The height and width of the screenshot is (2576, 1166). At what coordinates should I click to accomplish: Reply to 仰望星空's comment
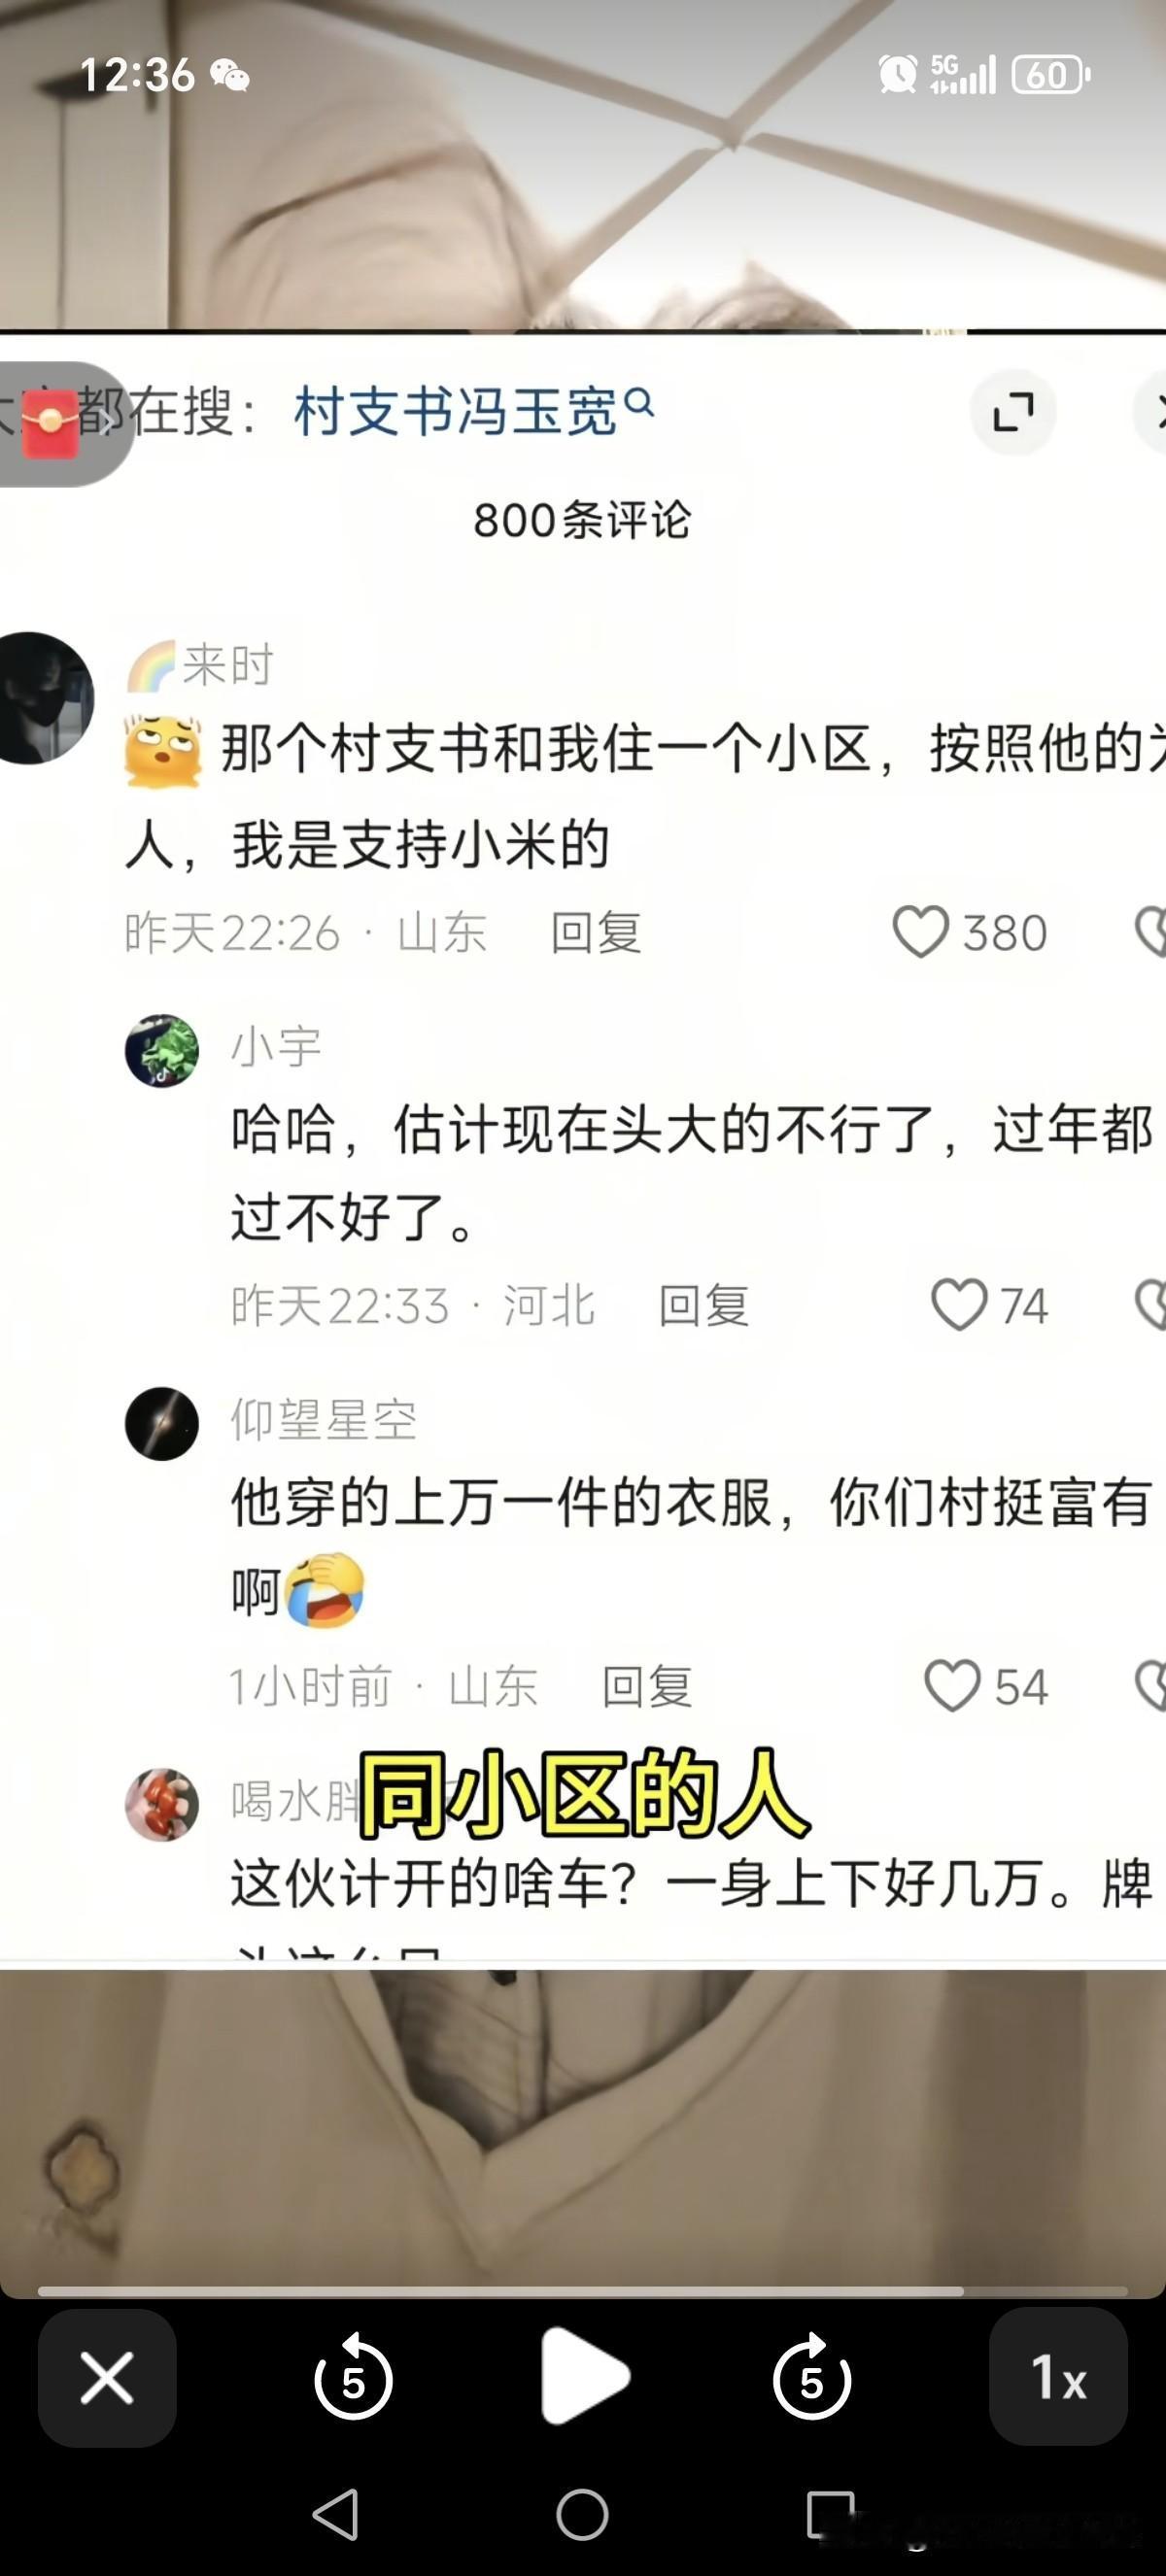point(647,1687)
